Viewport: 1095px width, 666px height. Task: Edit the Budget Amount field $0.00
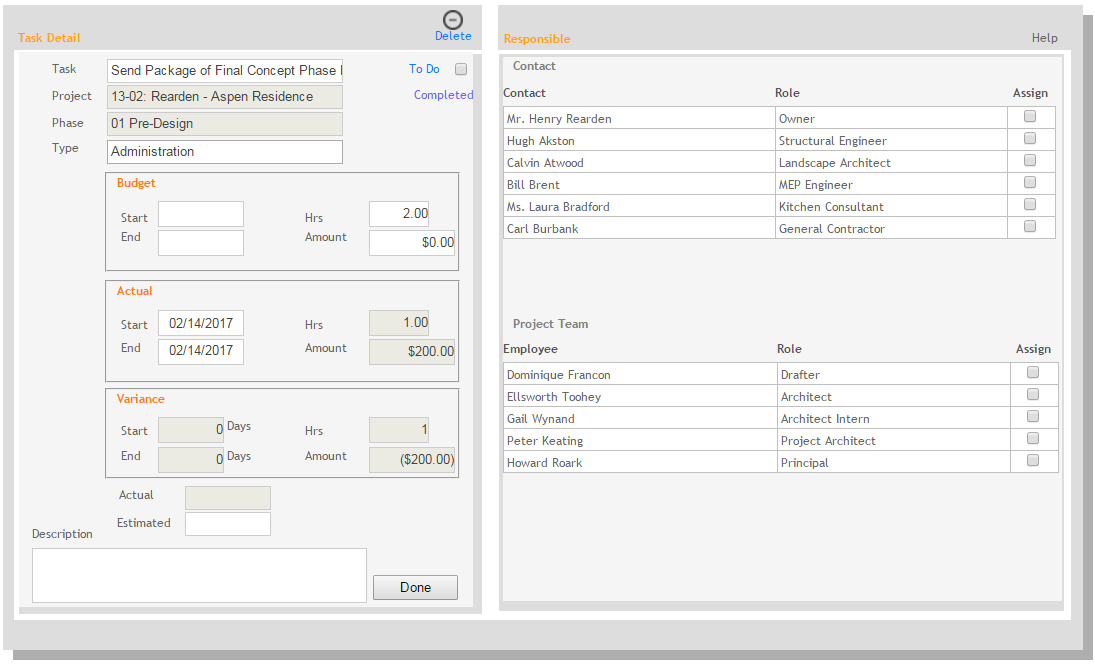pos(412,243)
